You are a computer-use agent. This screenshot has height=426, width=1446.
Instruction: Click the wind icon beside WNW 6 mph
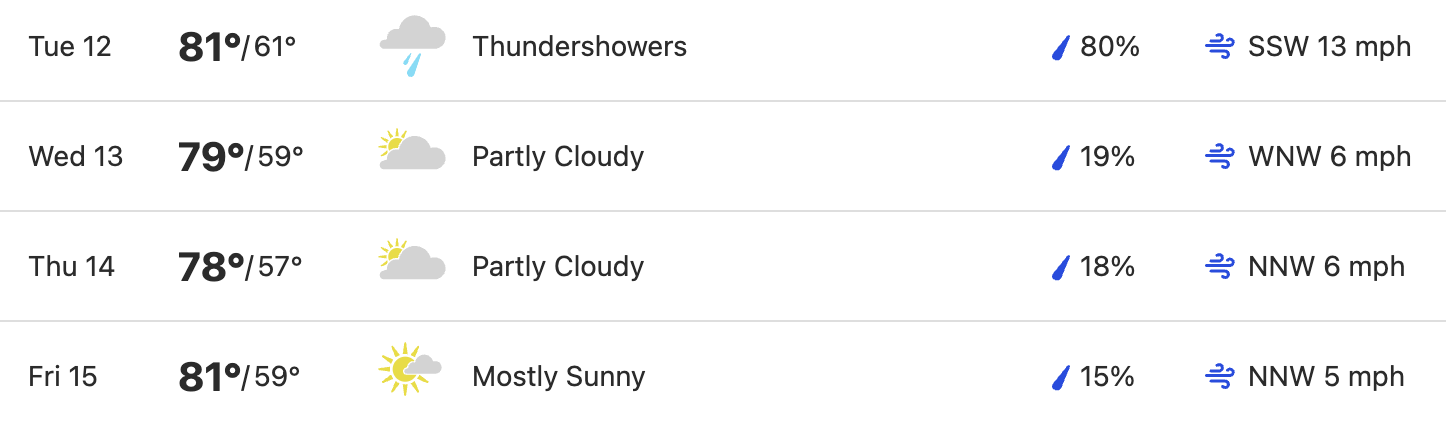[1220, 157]
